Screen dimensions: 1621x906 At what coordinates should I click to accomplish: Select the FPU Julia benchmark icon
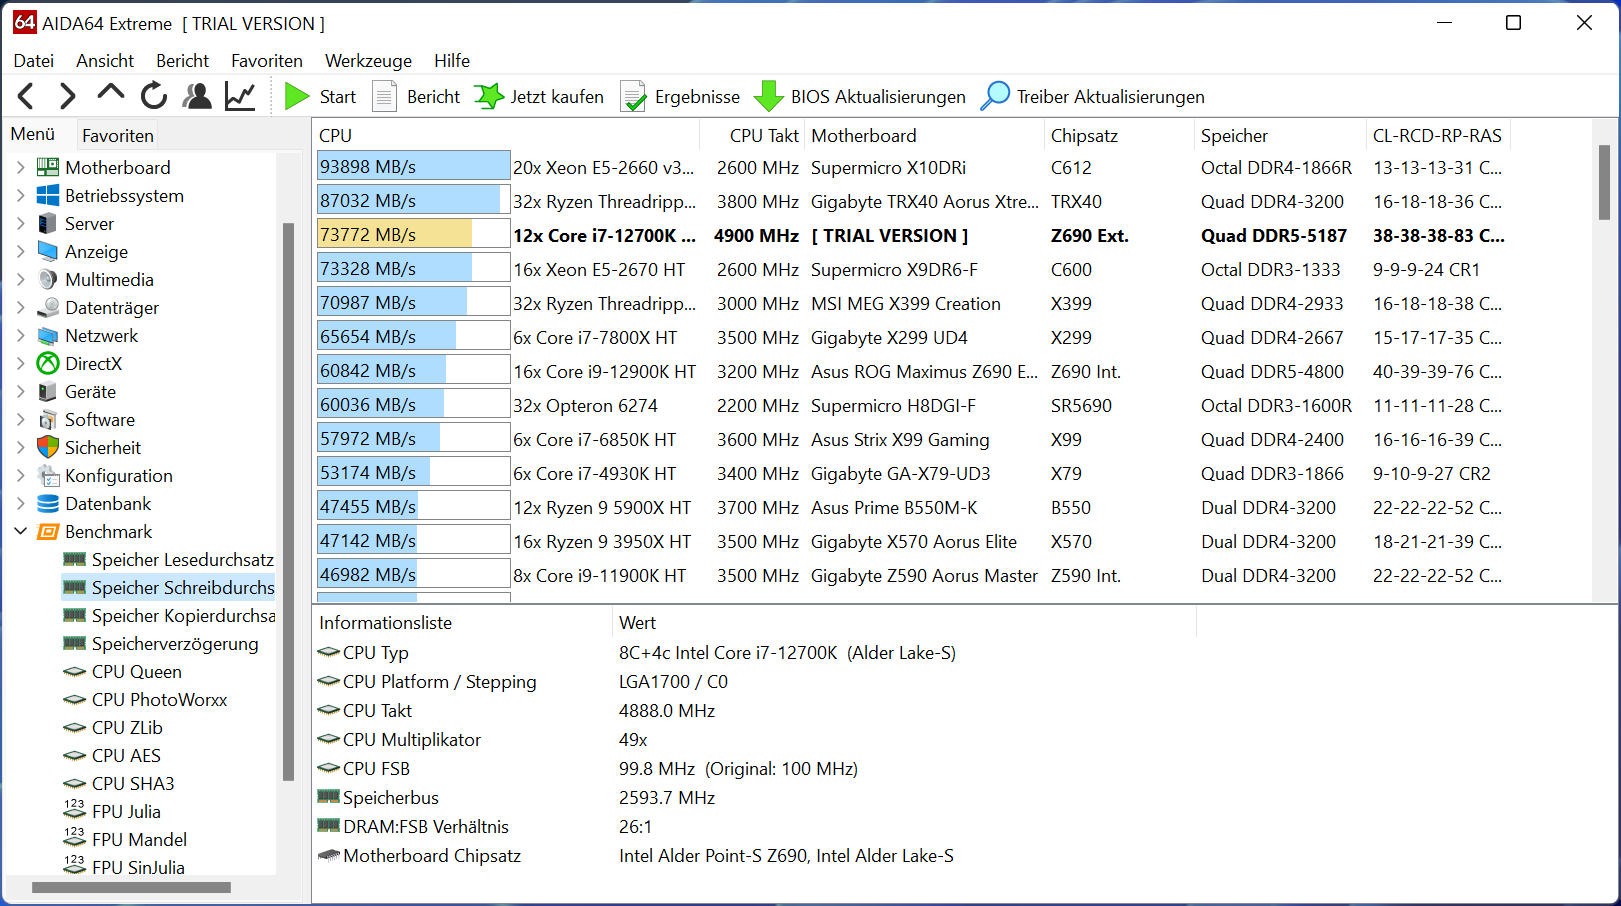(75, 811)
